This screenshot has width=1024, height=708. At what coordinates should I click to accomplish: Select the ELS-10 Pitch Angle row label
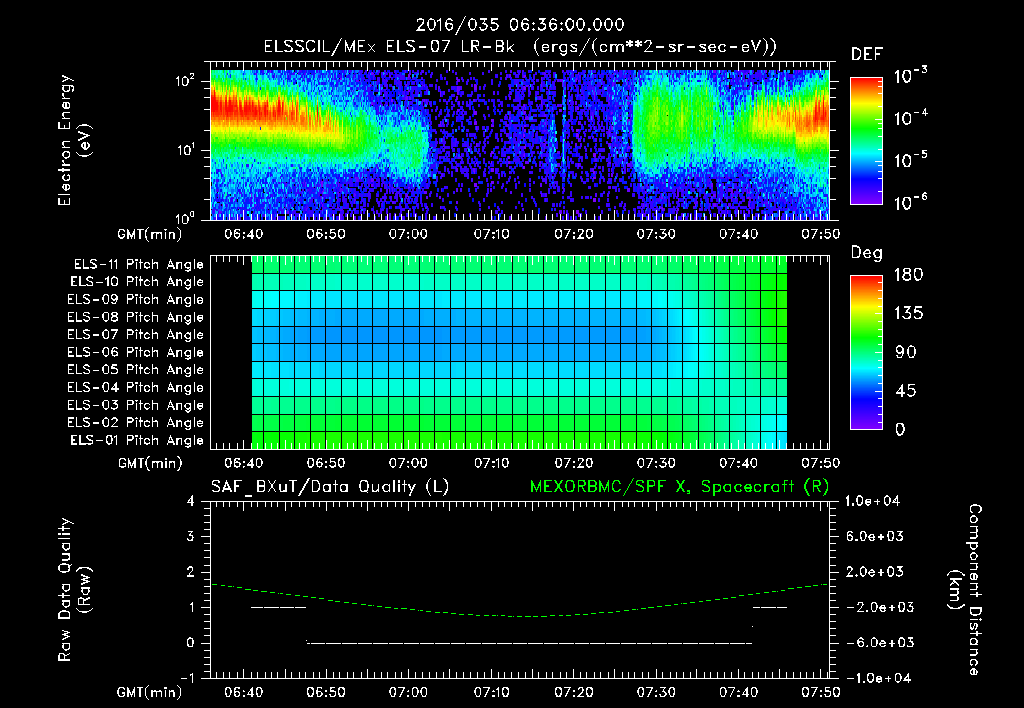tap(137, 282)
